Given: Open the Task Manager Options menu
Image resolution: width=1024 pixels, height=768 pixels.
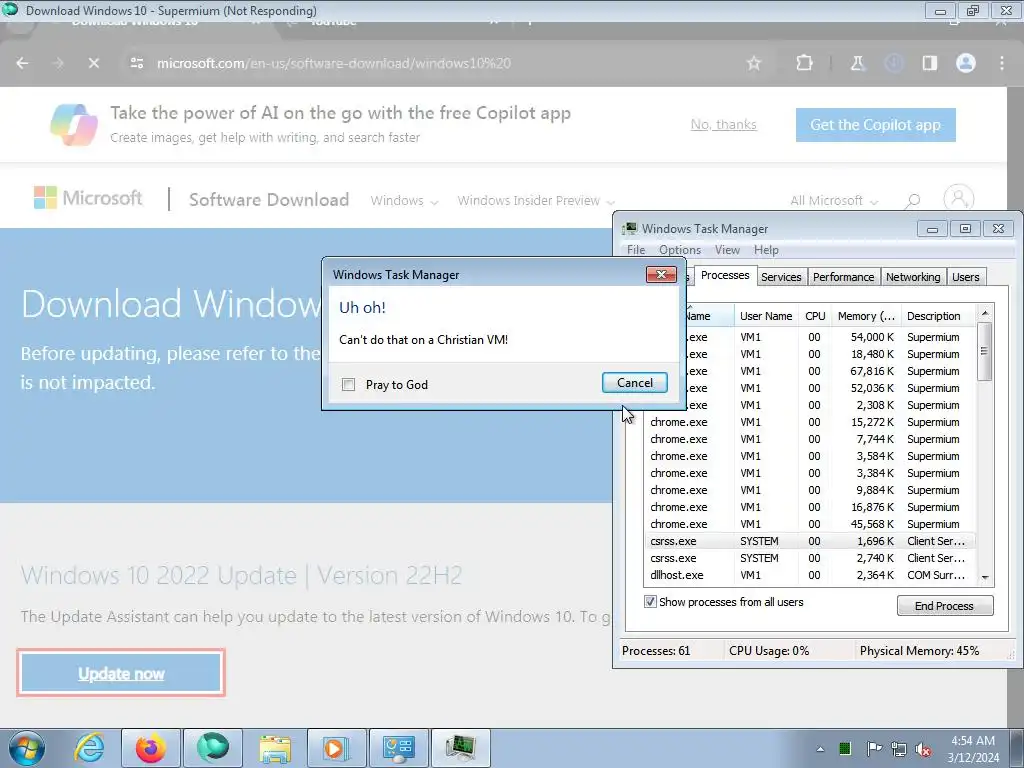Looking at the screenshot, I should (x=680, y=250).
